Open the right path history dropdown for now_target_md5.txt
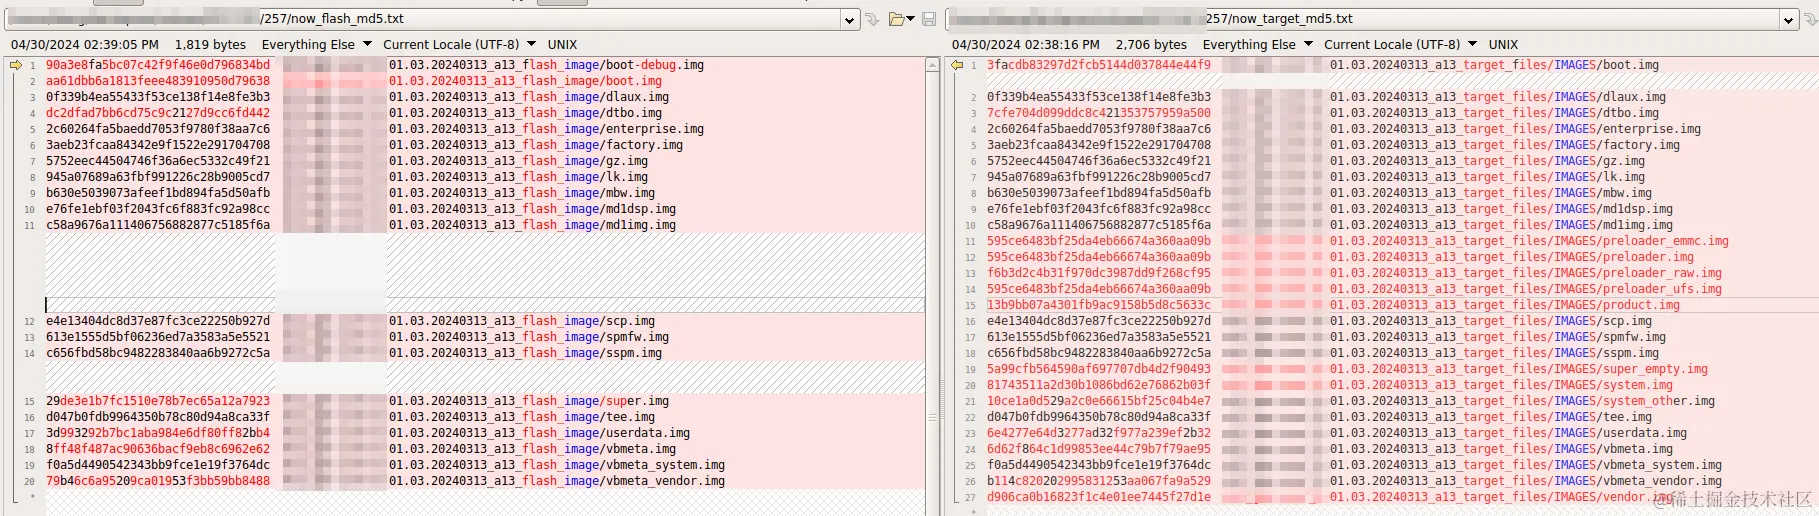This screenshot has width=1819, height=516. click(1789, 19)
